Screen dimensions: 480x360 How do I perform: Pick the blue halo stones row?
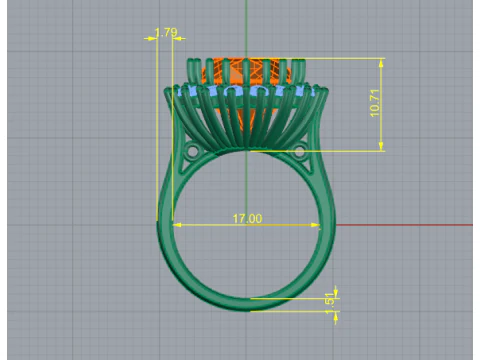coord(246,91)
